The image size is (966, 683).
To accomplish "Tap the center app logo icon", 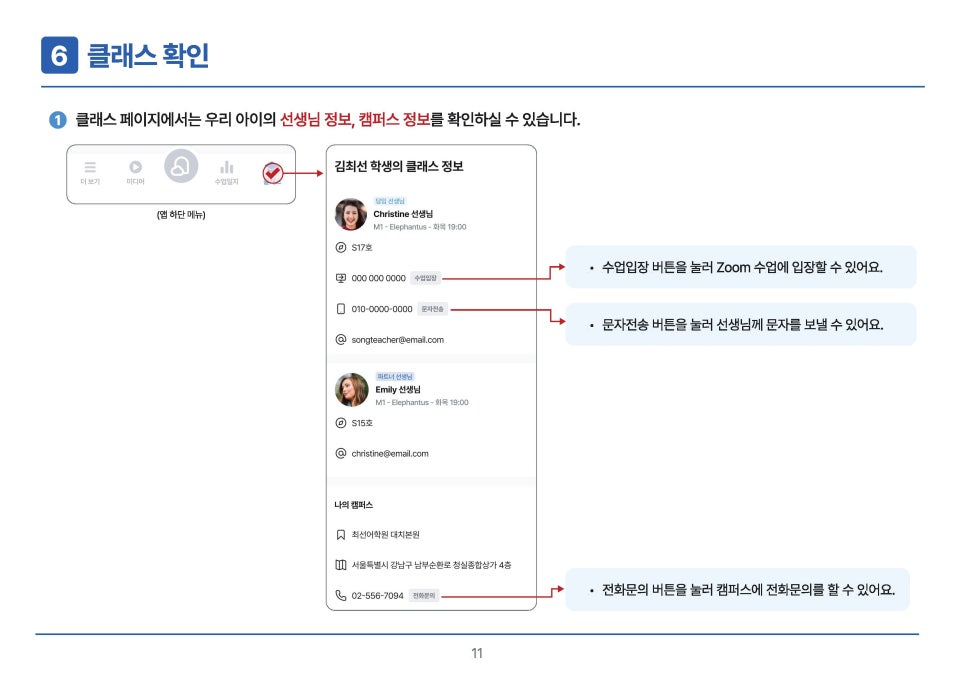I will tap(183, 166).
